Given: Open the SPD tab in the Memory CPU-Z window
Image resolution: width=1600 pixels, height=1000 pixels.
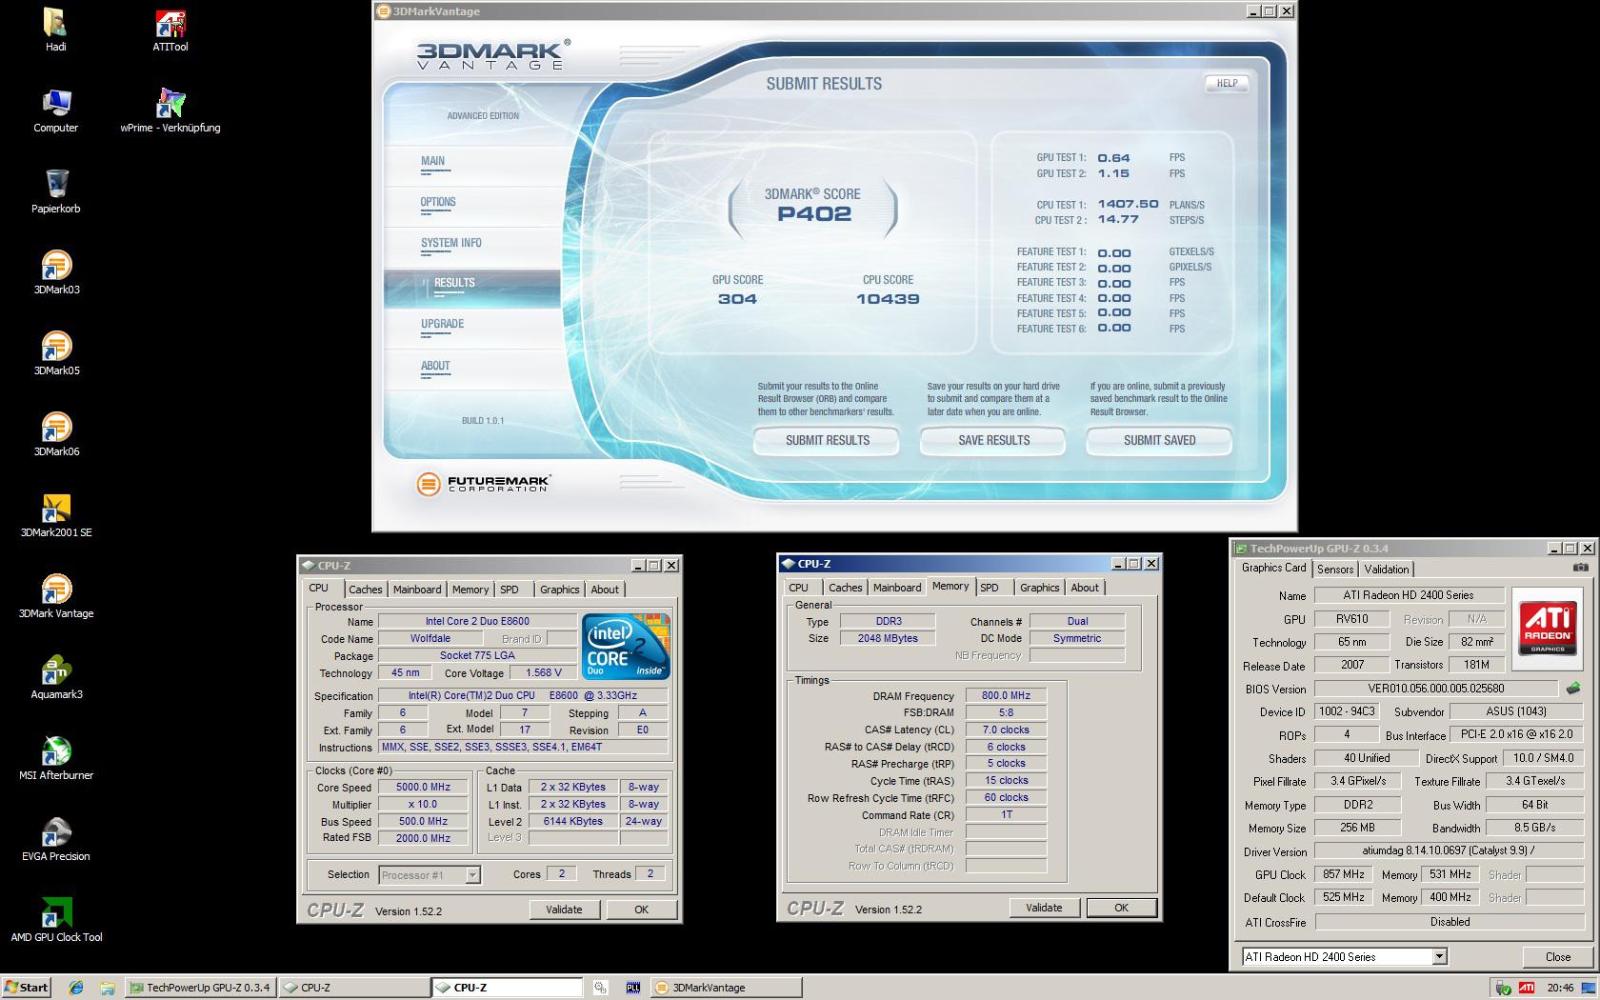Looking at the screenshot, I should 989,588.
